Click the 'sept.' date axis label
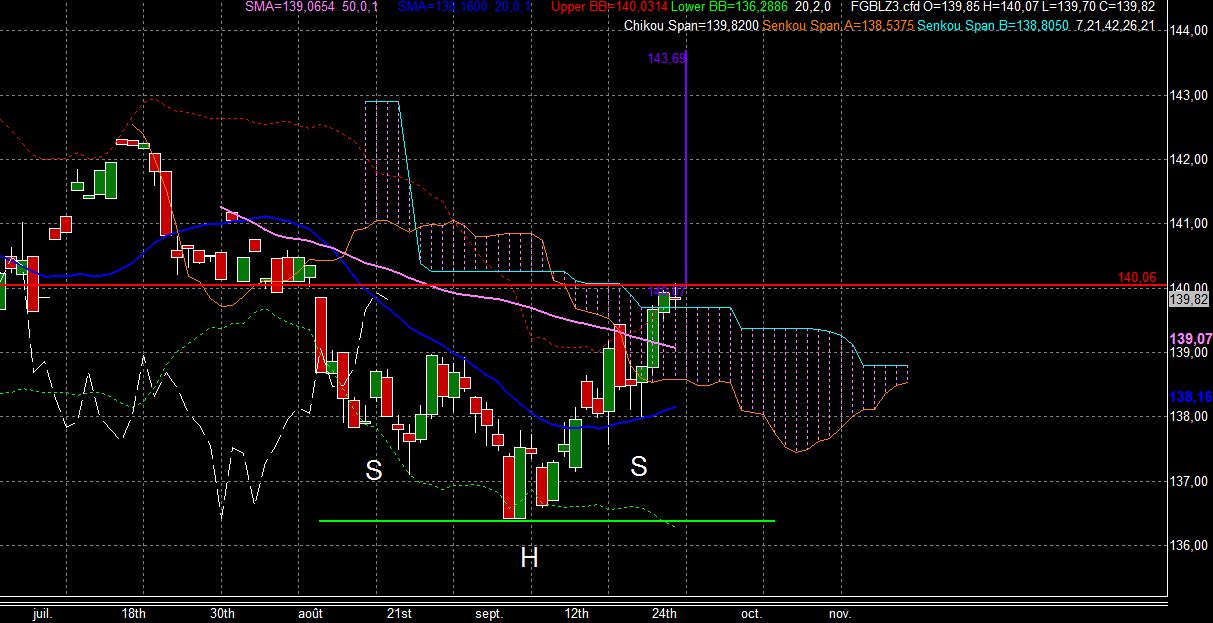Image resolution: width=1213 pixels, height=623 pixels. [488, 613]
